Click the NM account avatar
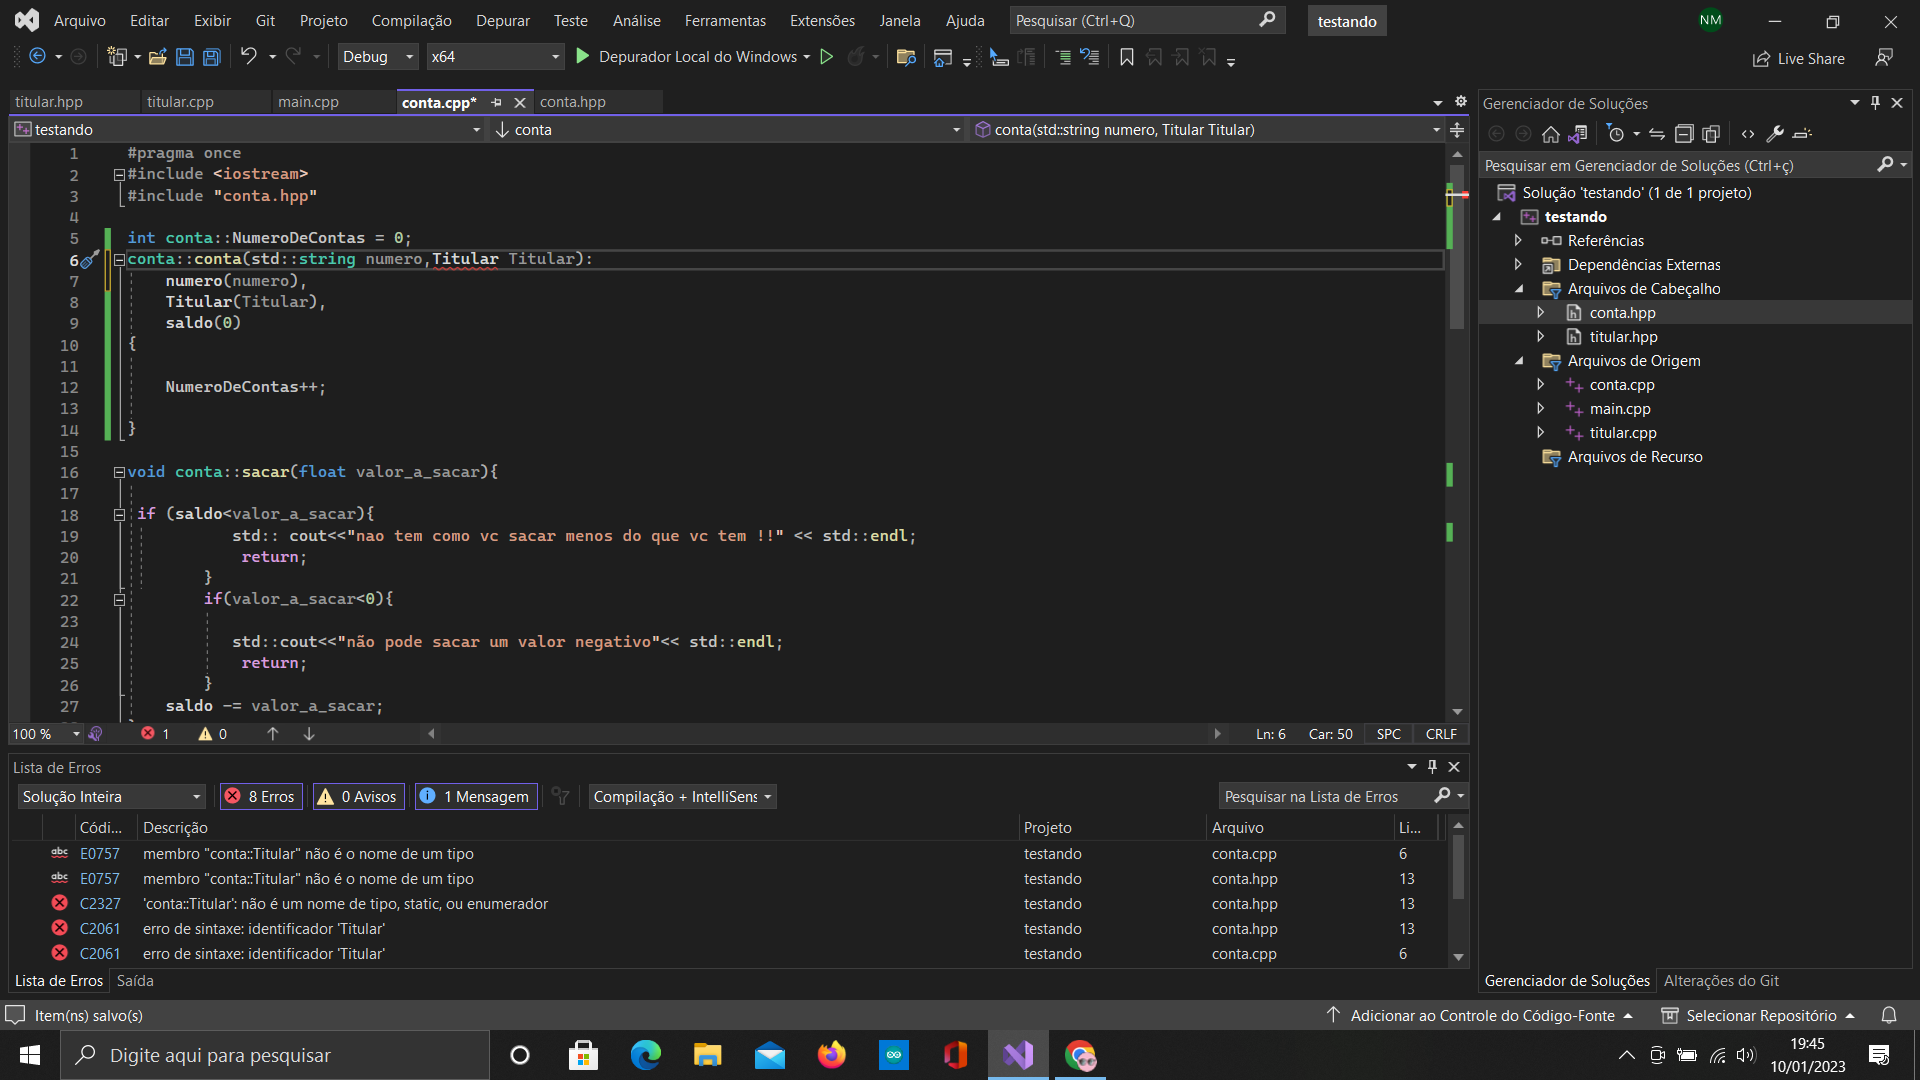Viewport: 1920px width, 1080px height. point(1711,20)
